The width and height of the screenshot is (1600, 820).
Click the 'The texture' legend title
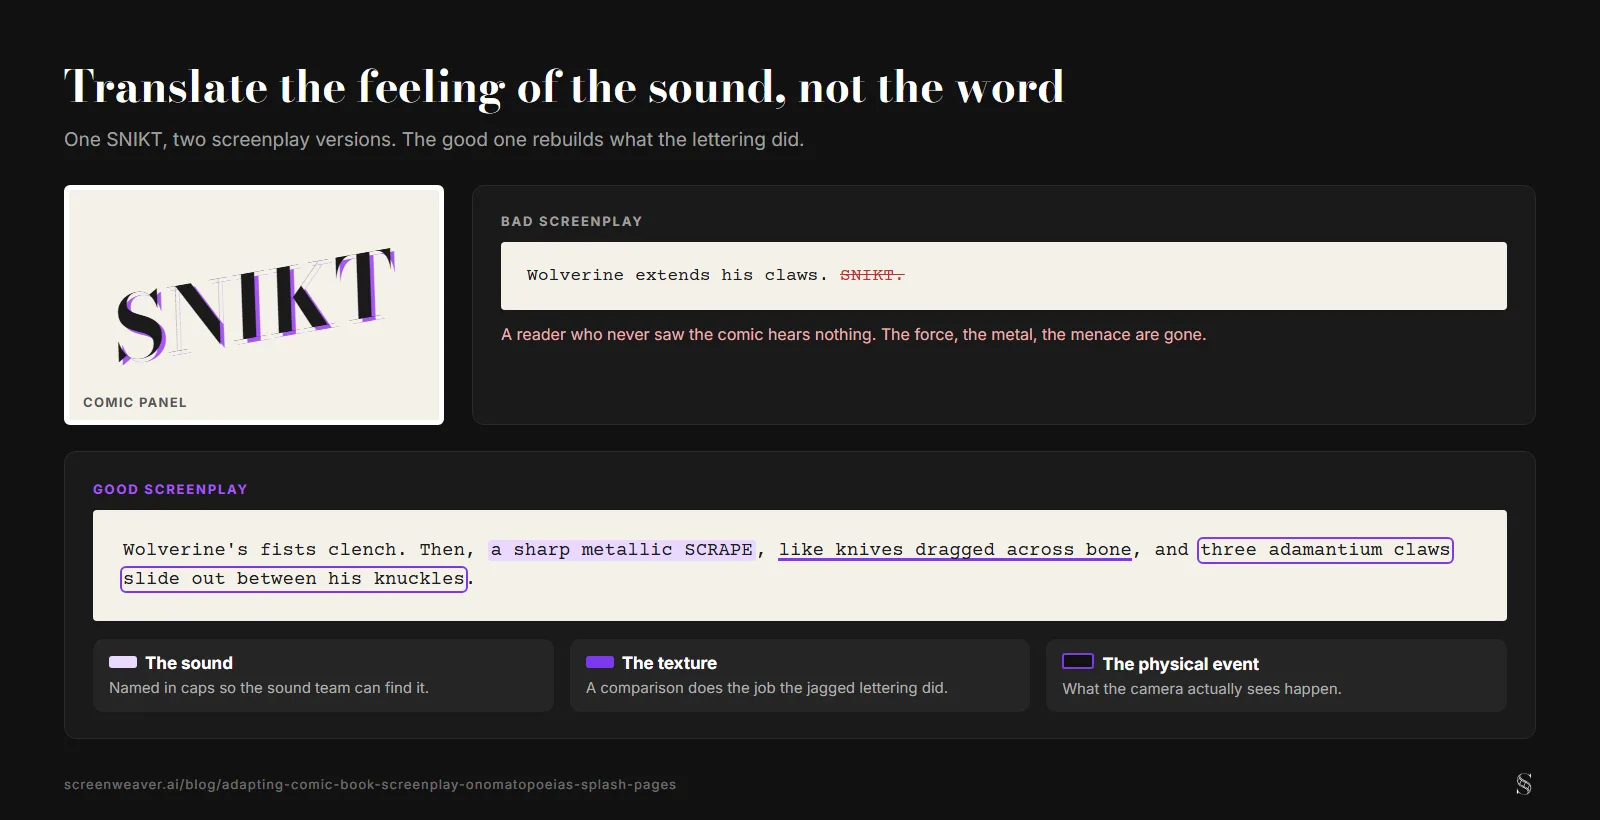coord(670,663)
